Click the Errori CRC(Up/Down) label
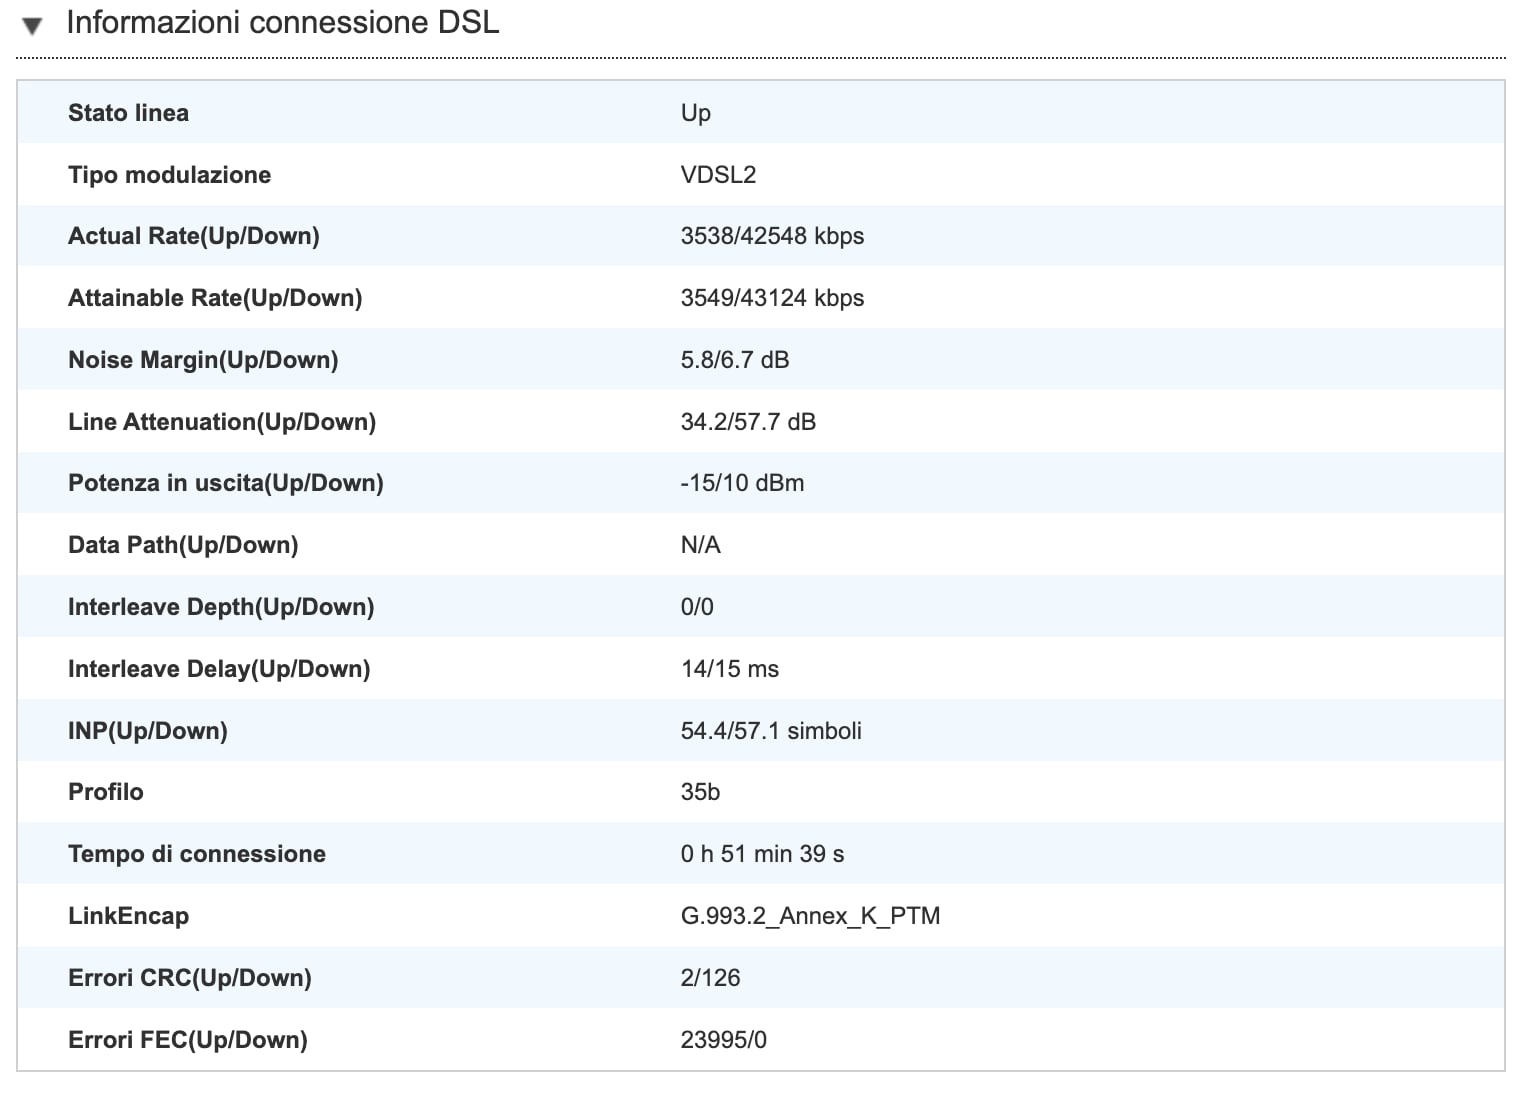 pos(189,978)
